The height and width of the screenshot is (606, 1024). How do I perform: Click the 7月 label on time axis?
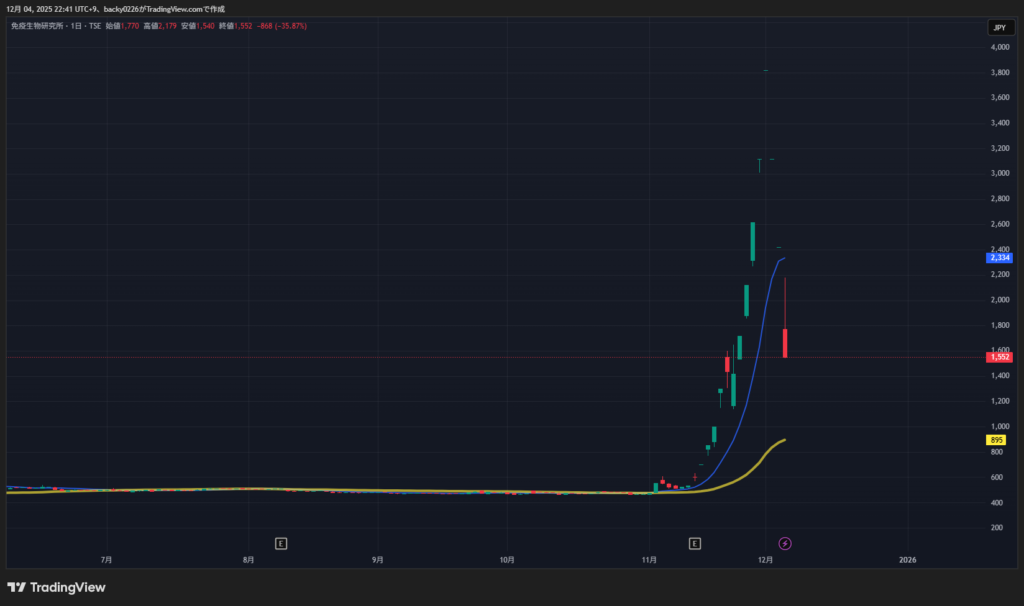tap(106, 559)
